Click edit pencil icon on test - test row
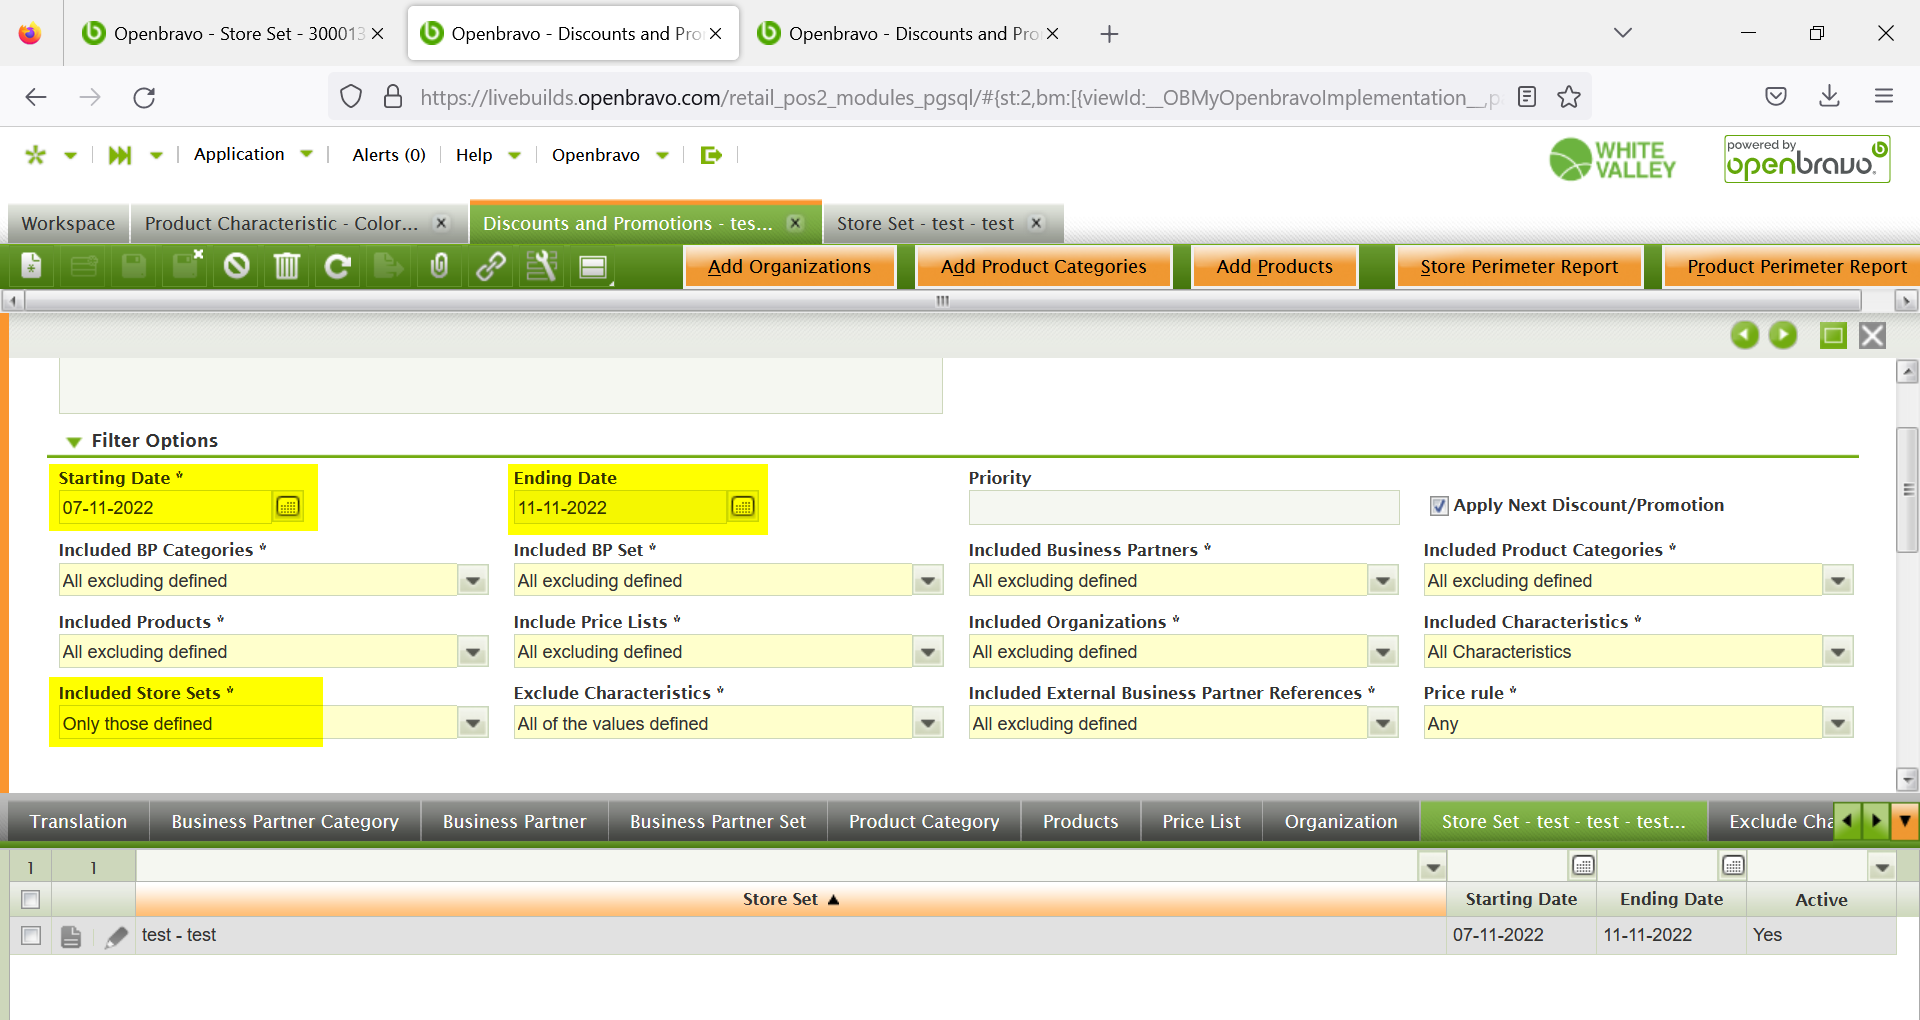 117,936
